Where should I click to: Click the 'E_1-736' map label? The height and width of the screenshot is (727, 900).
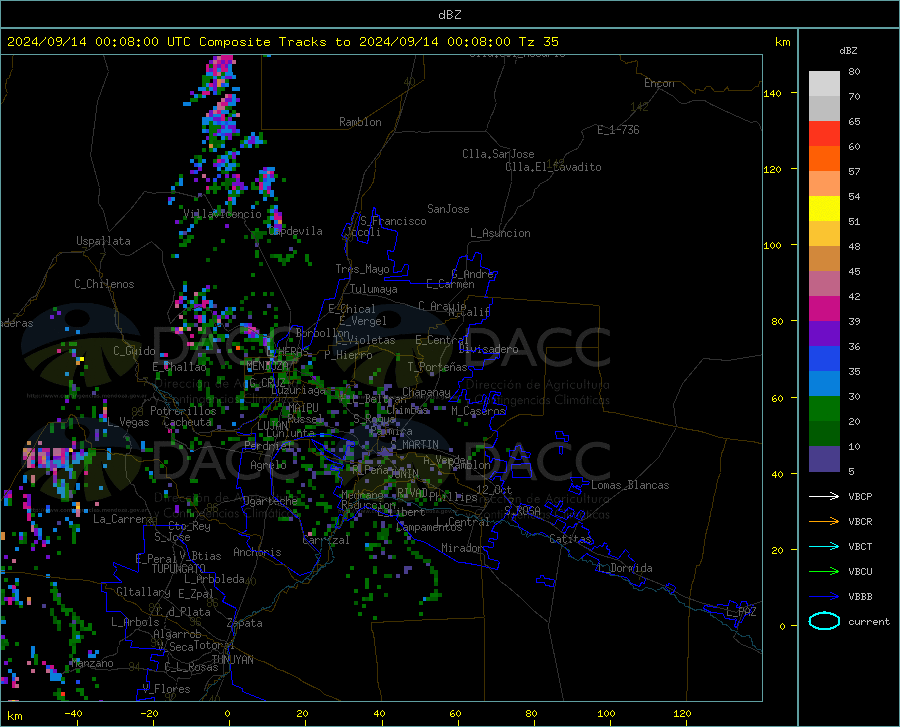click(618, 130)
